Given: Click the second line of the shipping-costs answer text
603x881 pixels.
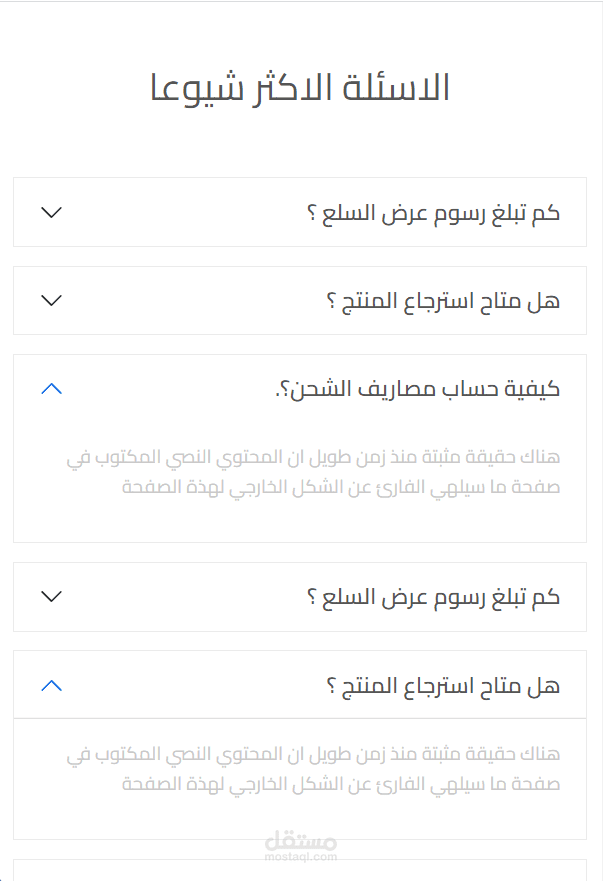Looking at the screenshot, I should 340,488.
